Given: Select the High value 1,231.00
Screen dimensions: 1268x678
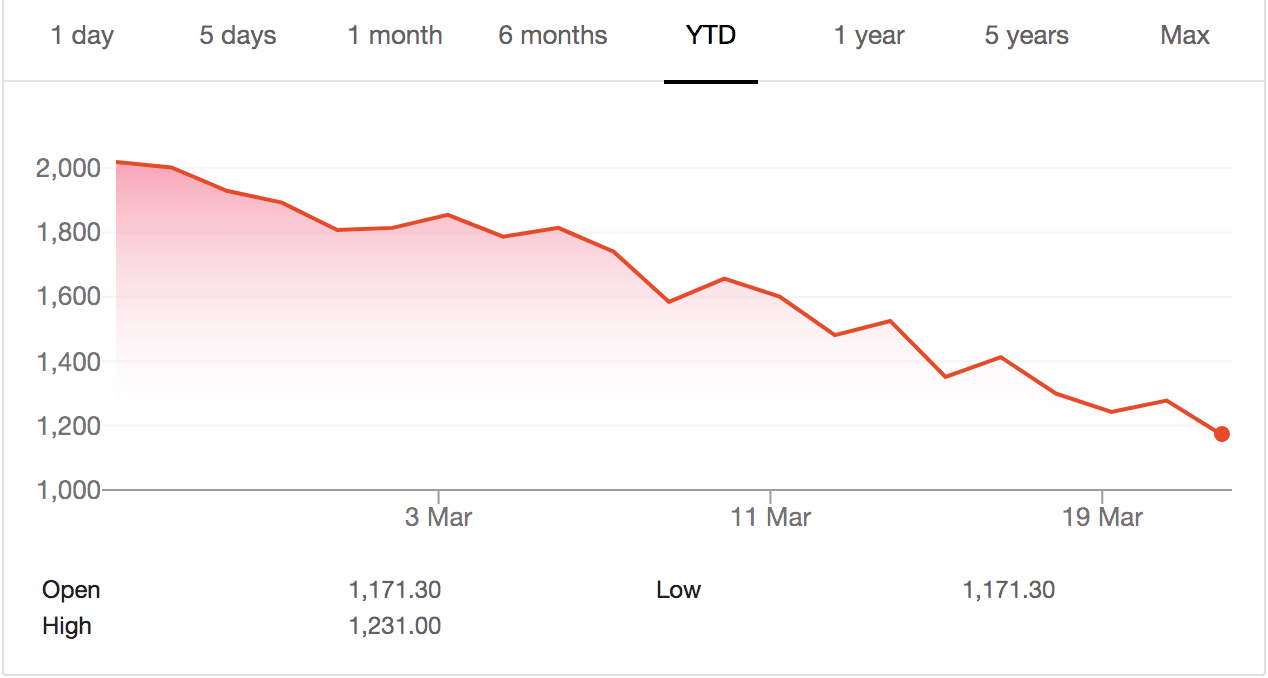Looking at the screenshot, I should pos(395,626).
